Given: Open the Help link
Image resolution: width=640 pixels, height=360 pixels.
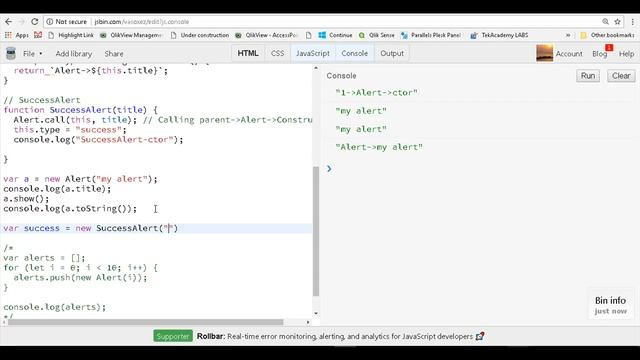Looking at the screenshot, I should point(626,54).
